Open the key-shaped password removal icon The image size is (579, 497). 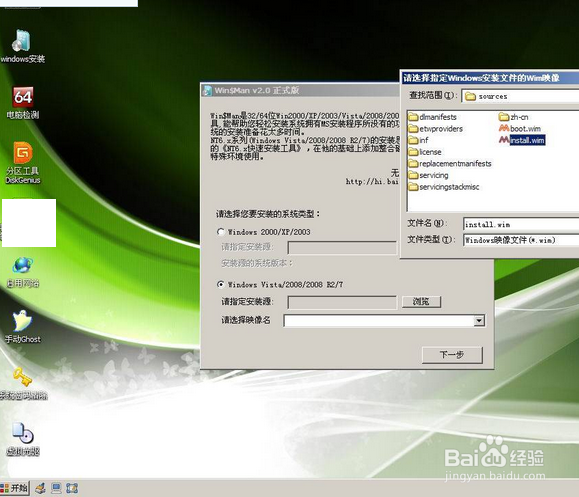[x=23, y=384]
